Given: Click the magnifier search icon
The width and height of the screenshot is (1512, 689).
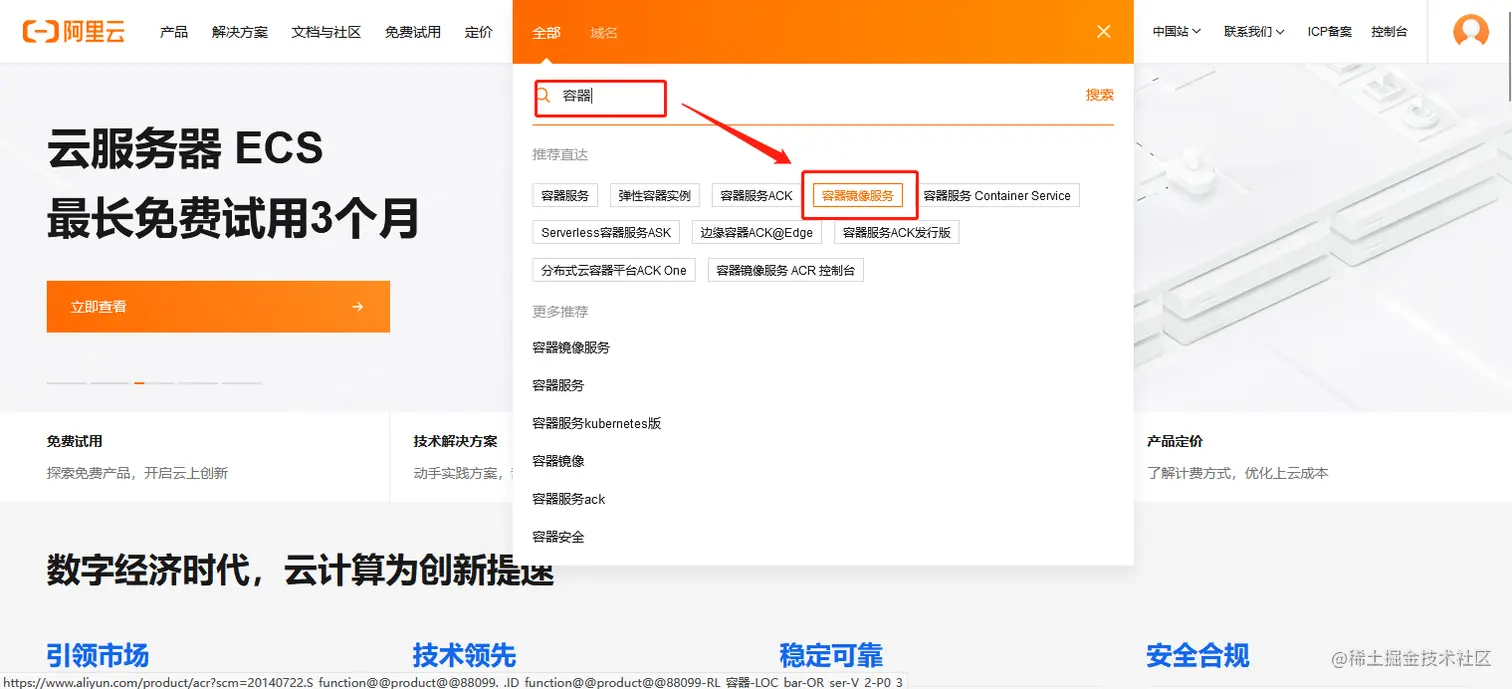Looking at the screenshot, I should click(545, 95).
